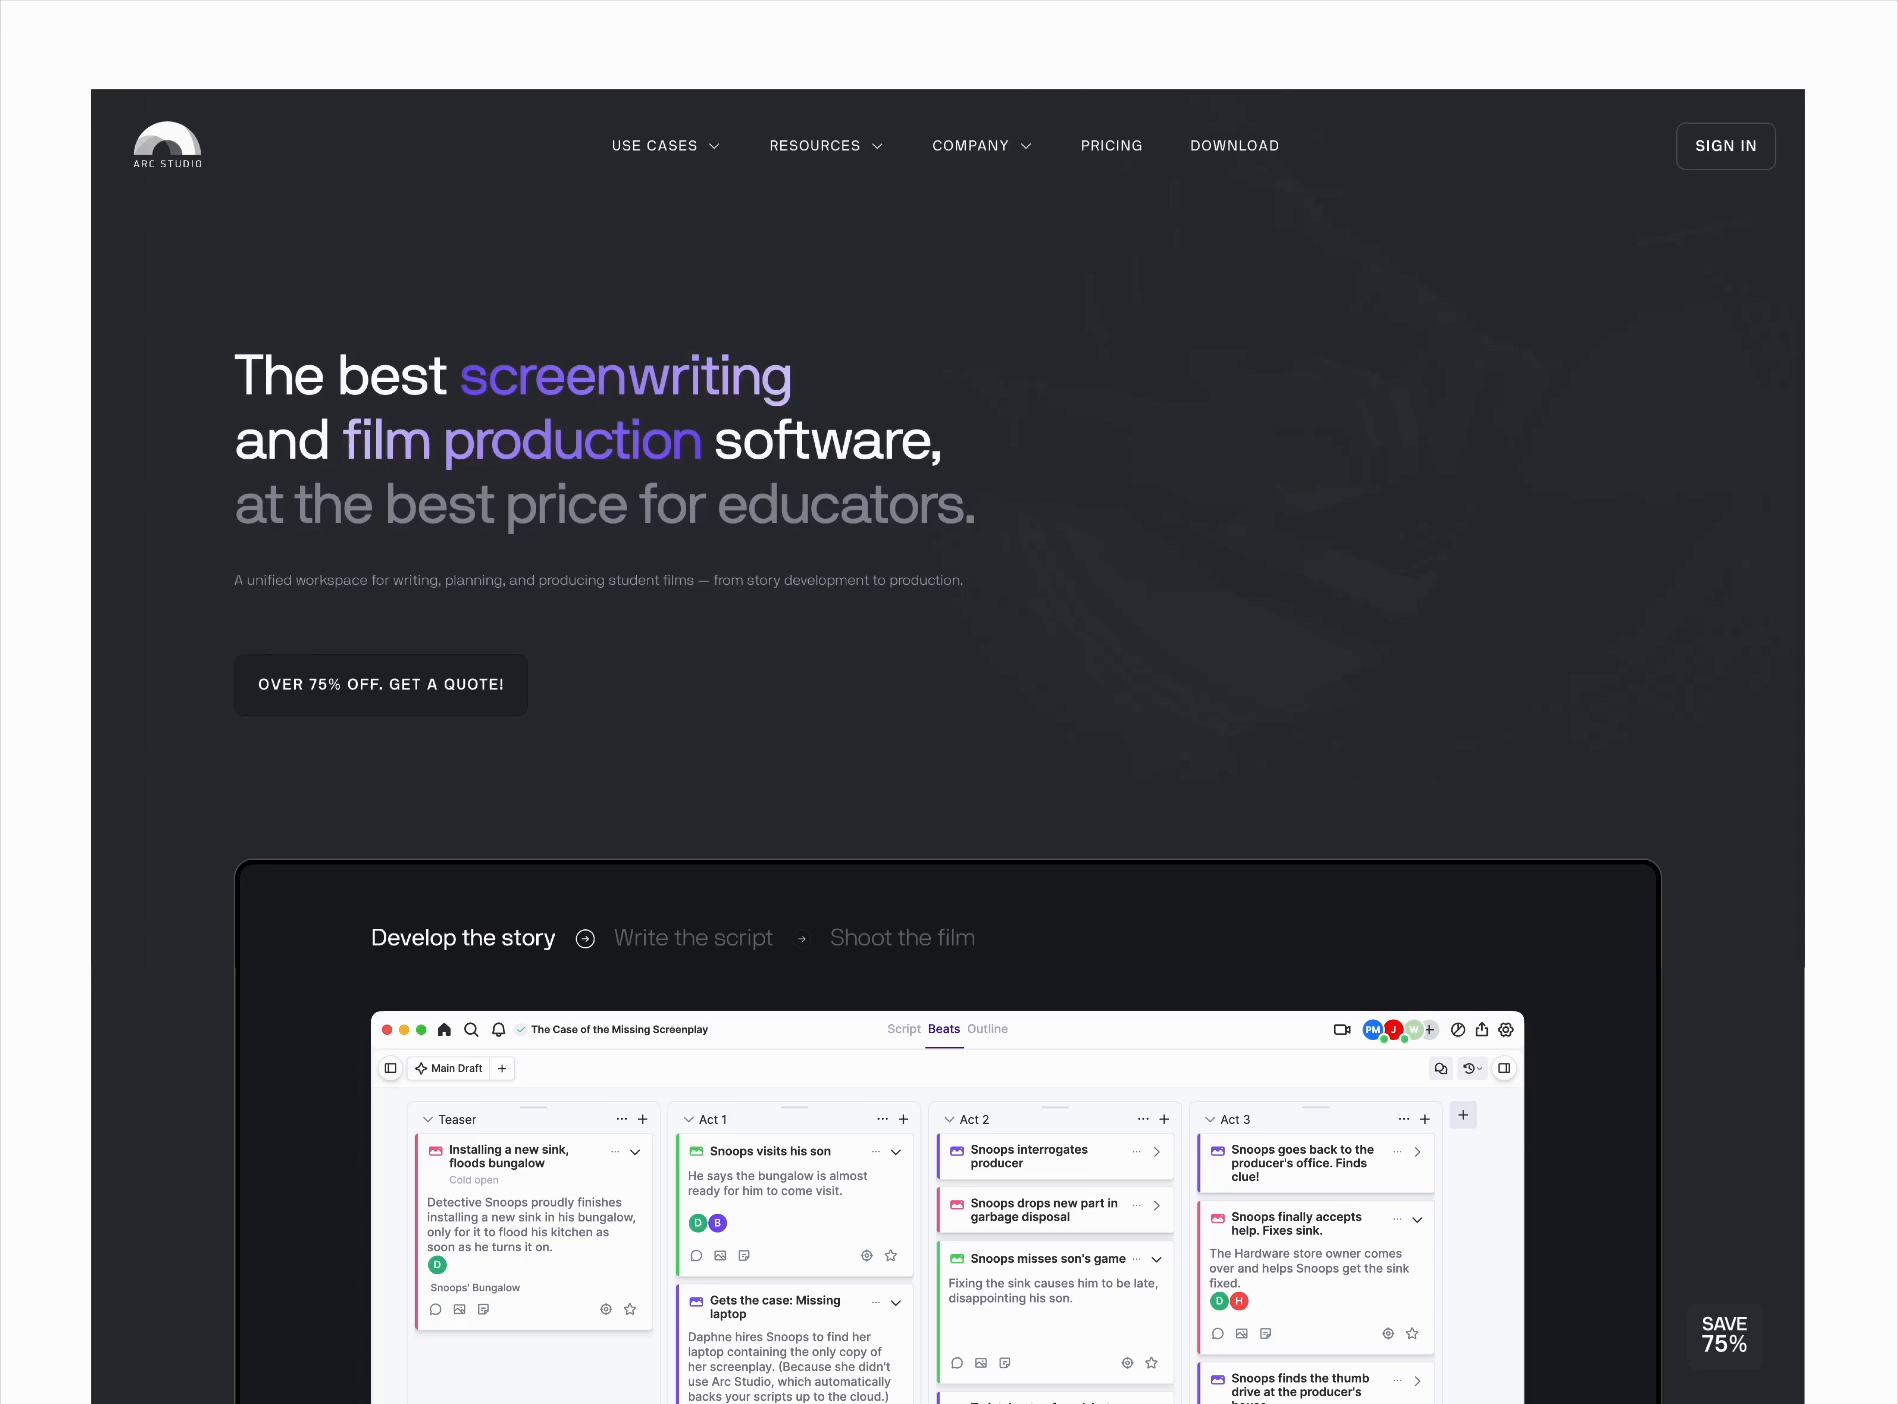Open Teaser column more options
1898x1404 pixels.
pyautogui.click(x=622, y=1119)
